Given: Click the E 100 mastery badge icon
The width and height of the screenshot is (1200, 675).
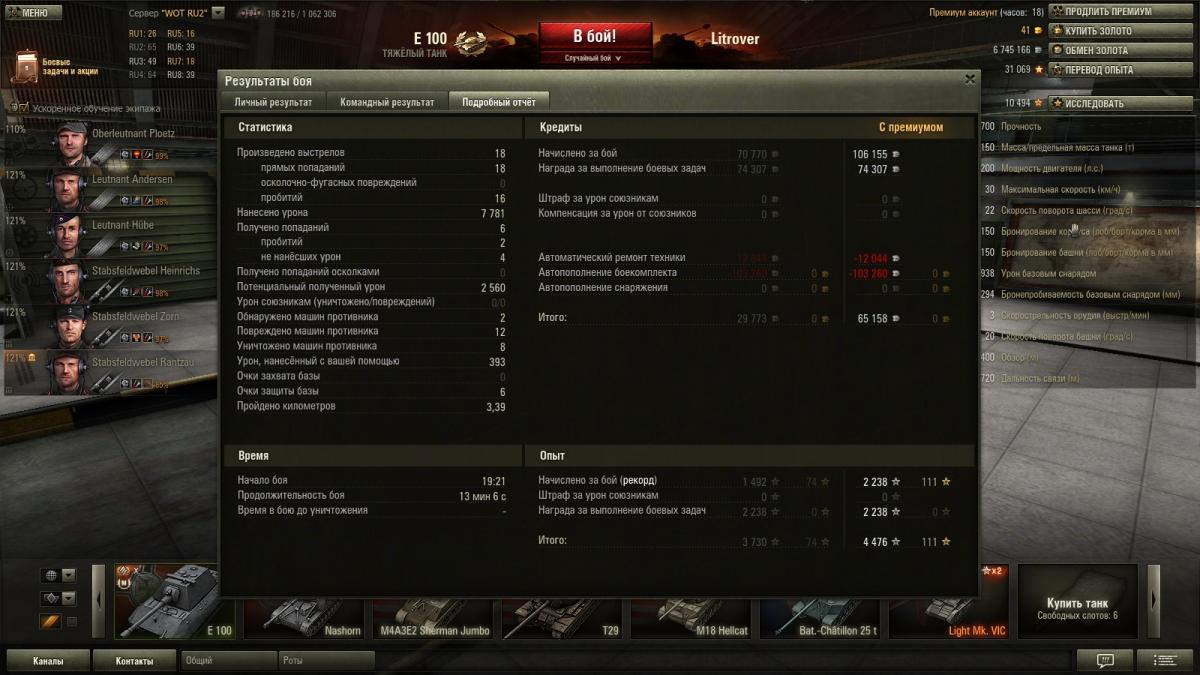Looking at the screenshot, I should tap(469, 41).
